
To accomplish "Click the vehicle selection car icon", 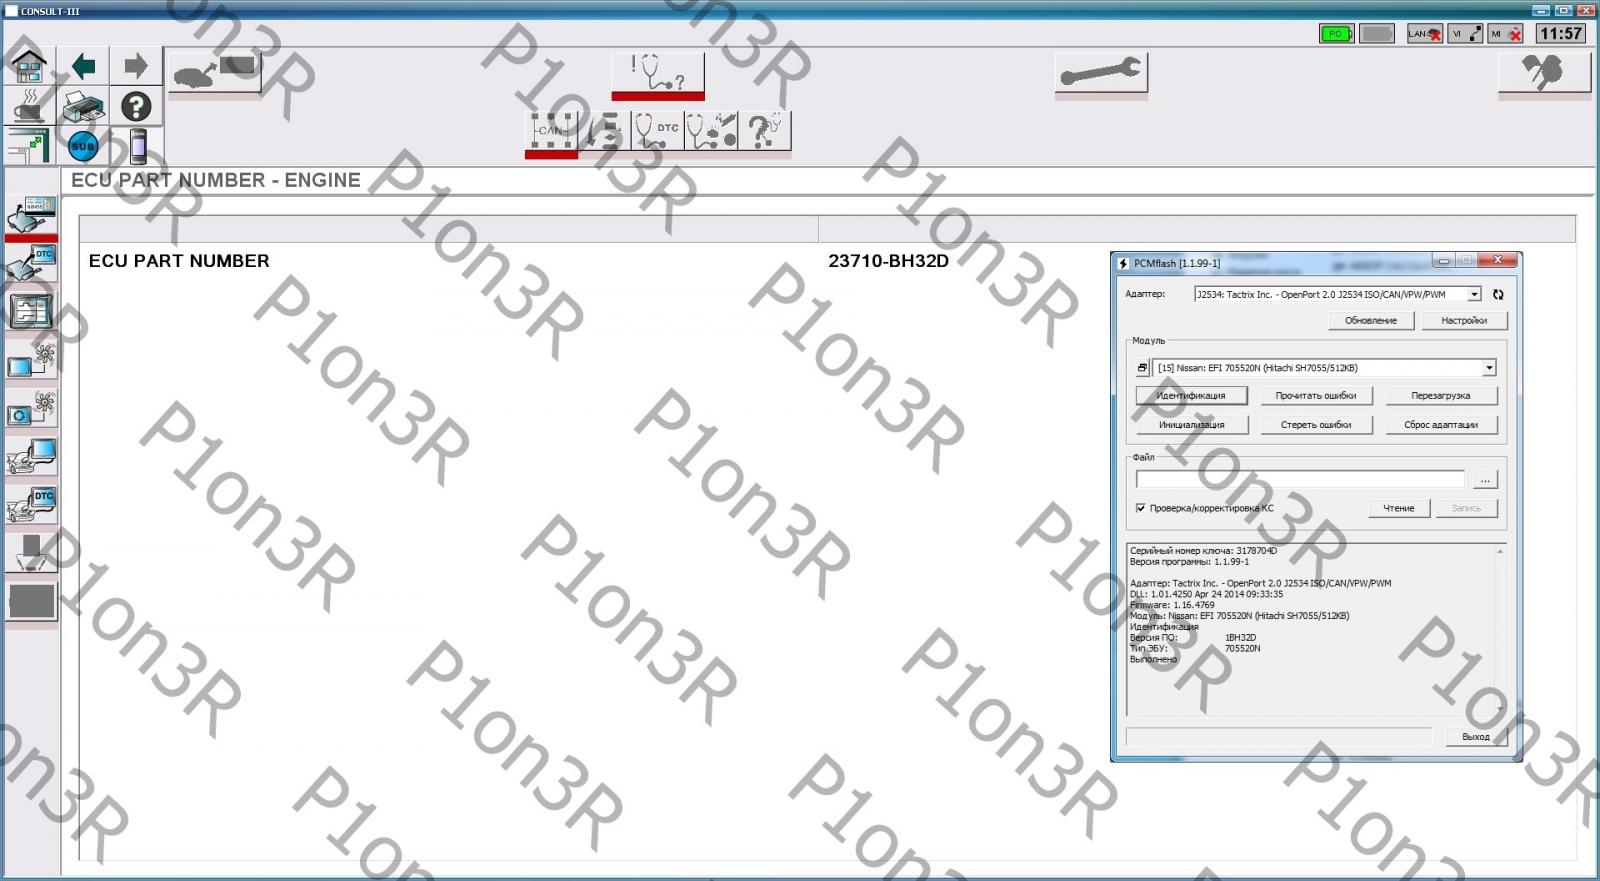I will pos(215,73).
